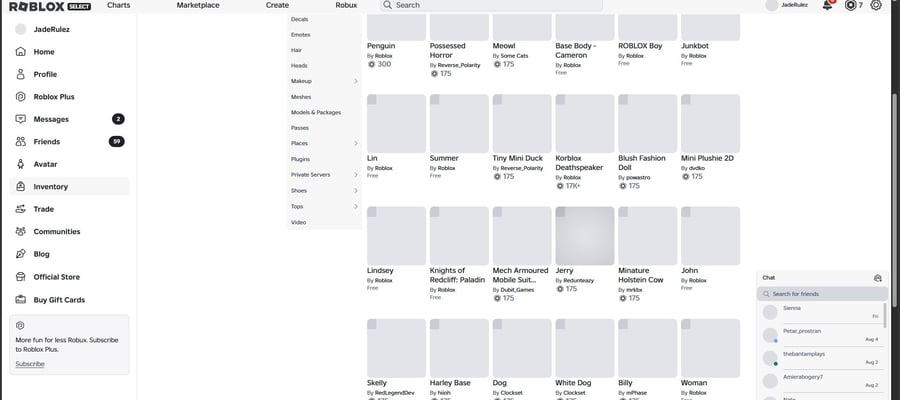Expand the Shoes category chevron
The image size is (900, 400).
356,191
